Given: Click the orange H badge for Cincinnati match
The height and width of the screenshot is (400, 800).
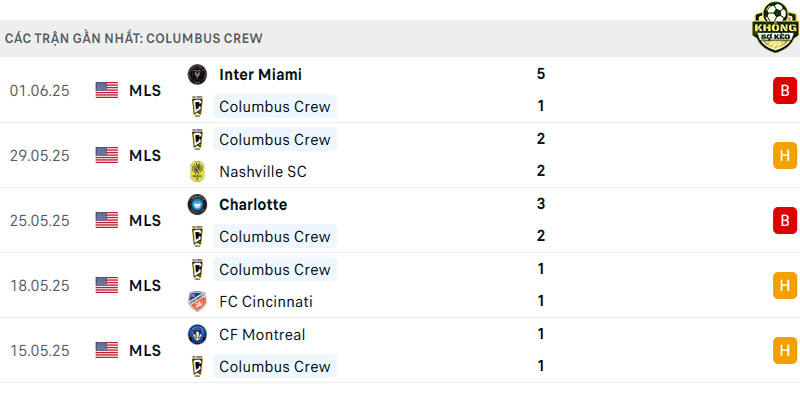Looking at the screenshot, I should (785, 285).
